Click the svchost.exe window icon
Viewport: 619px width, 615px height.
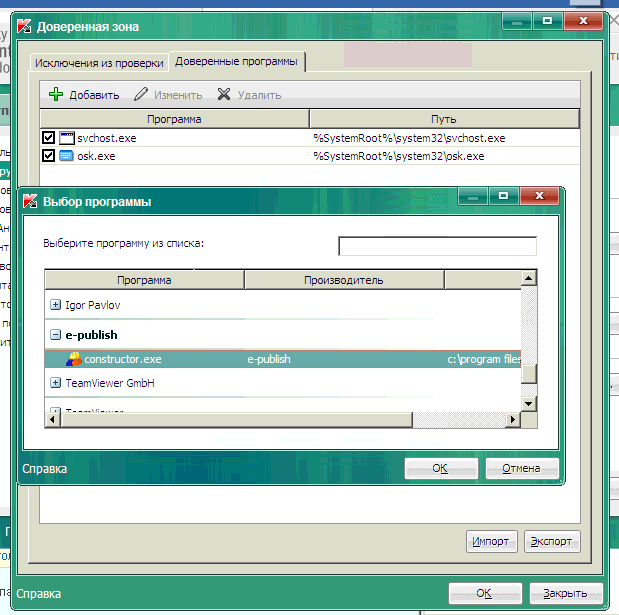pyautogui.click(x=67, y=138)
